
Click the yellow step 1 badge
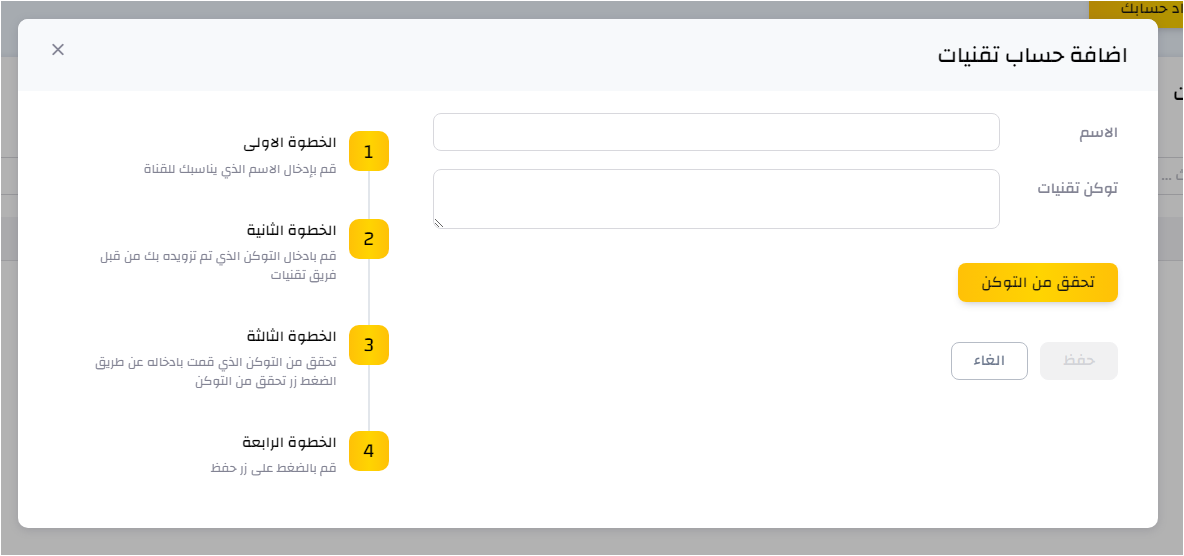368,151
